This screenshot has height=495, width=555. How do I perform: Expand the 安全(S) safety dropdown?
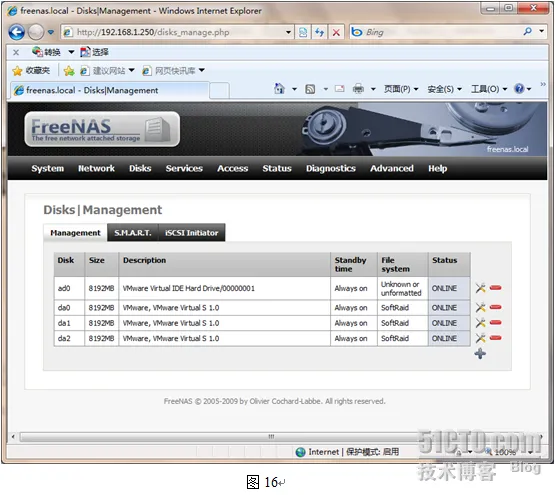(445, 89)
